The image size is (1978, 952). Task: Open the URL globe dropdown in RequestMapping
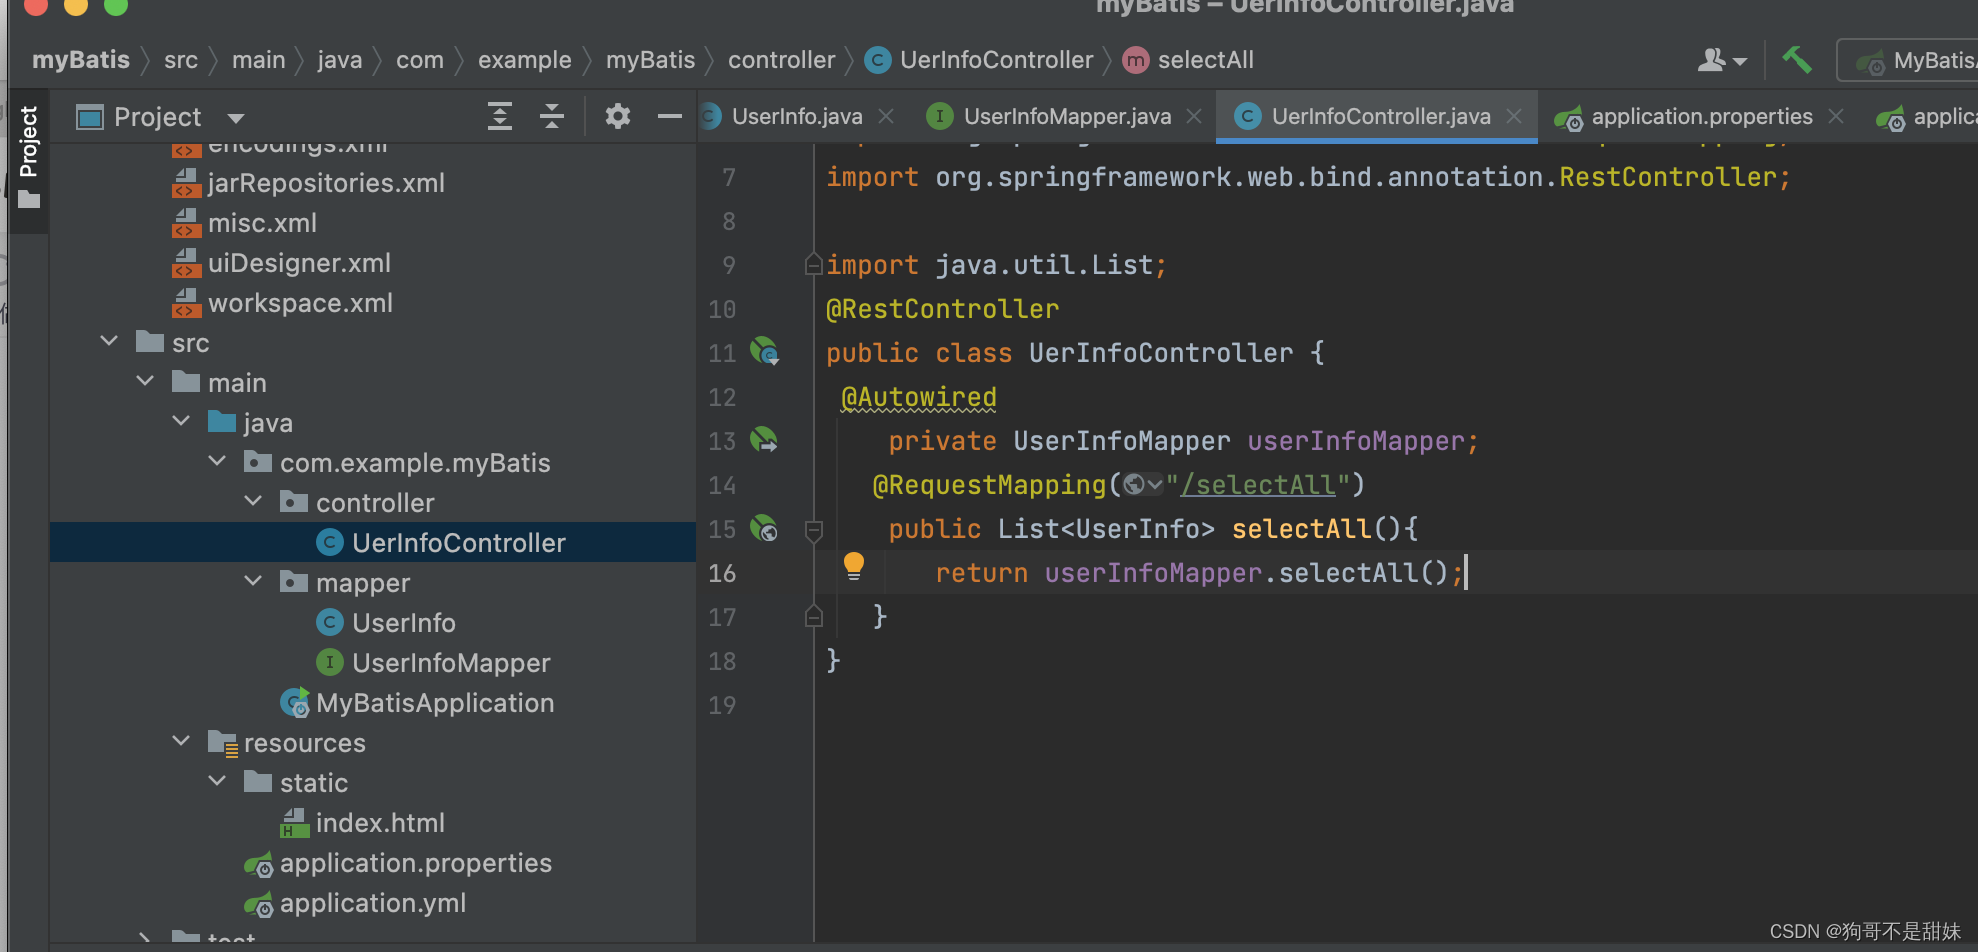[1142, 485]
